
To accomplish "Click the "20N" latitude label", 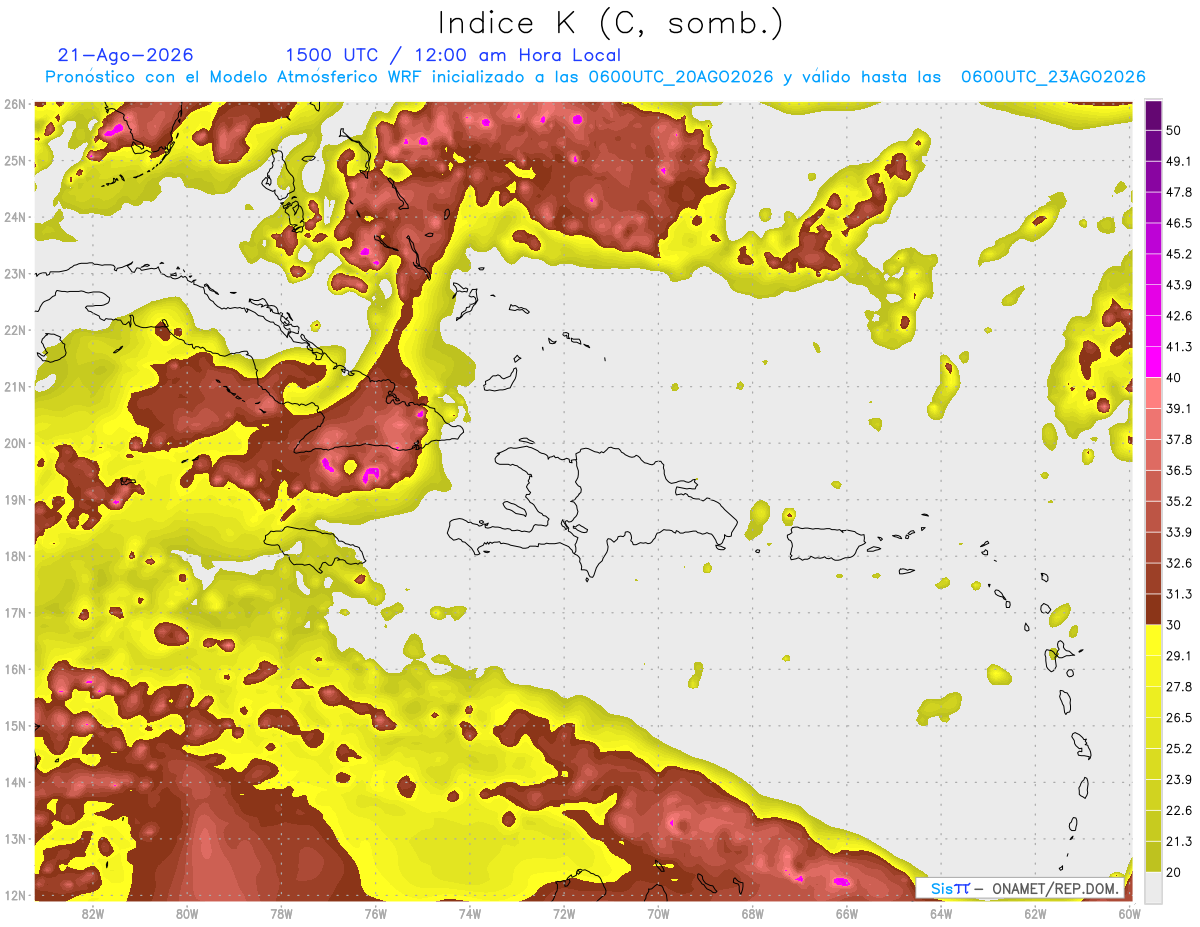I will pyautogui.click(x=14, y=443).
